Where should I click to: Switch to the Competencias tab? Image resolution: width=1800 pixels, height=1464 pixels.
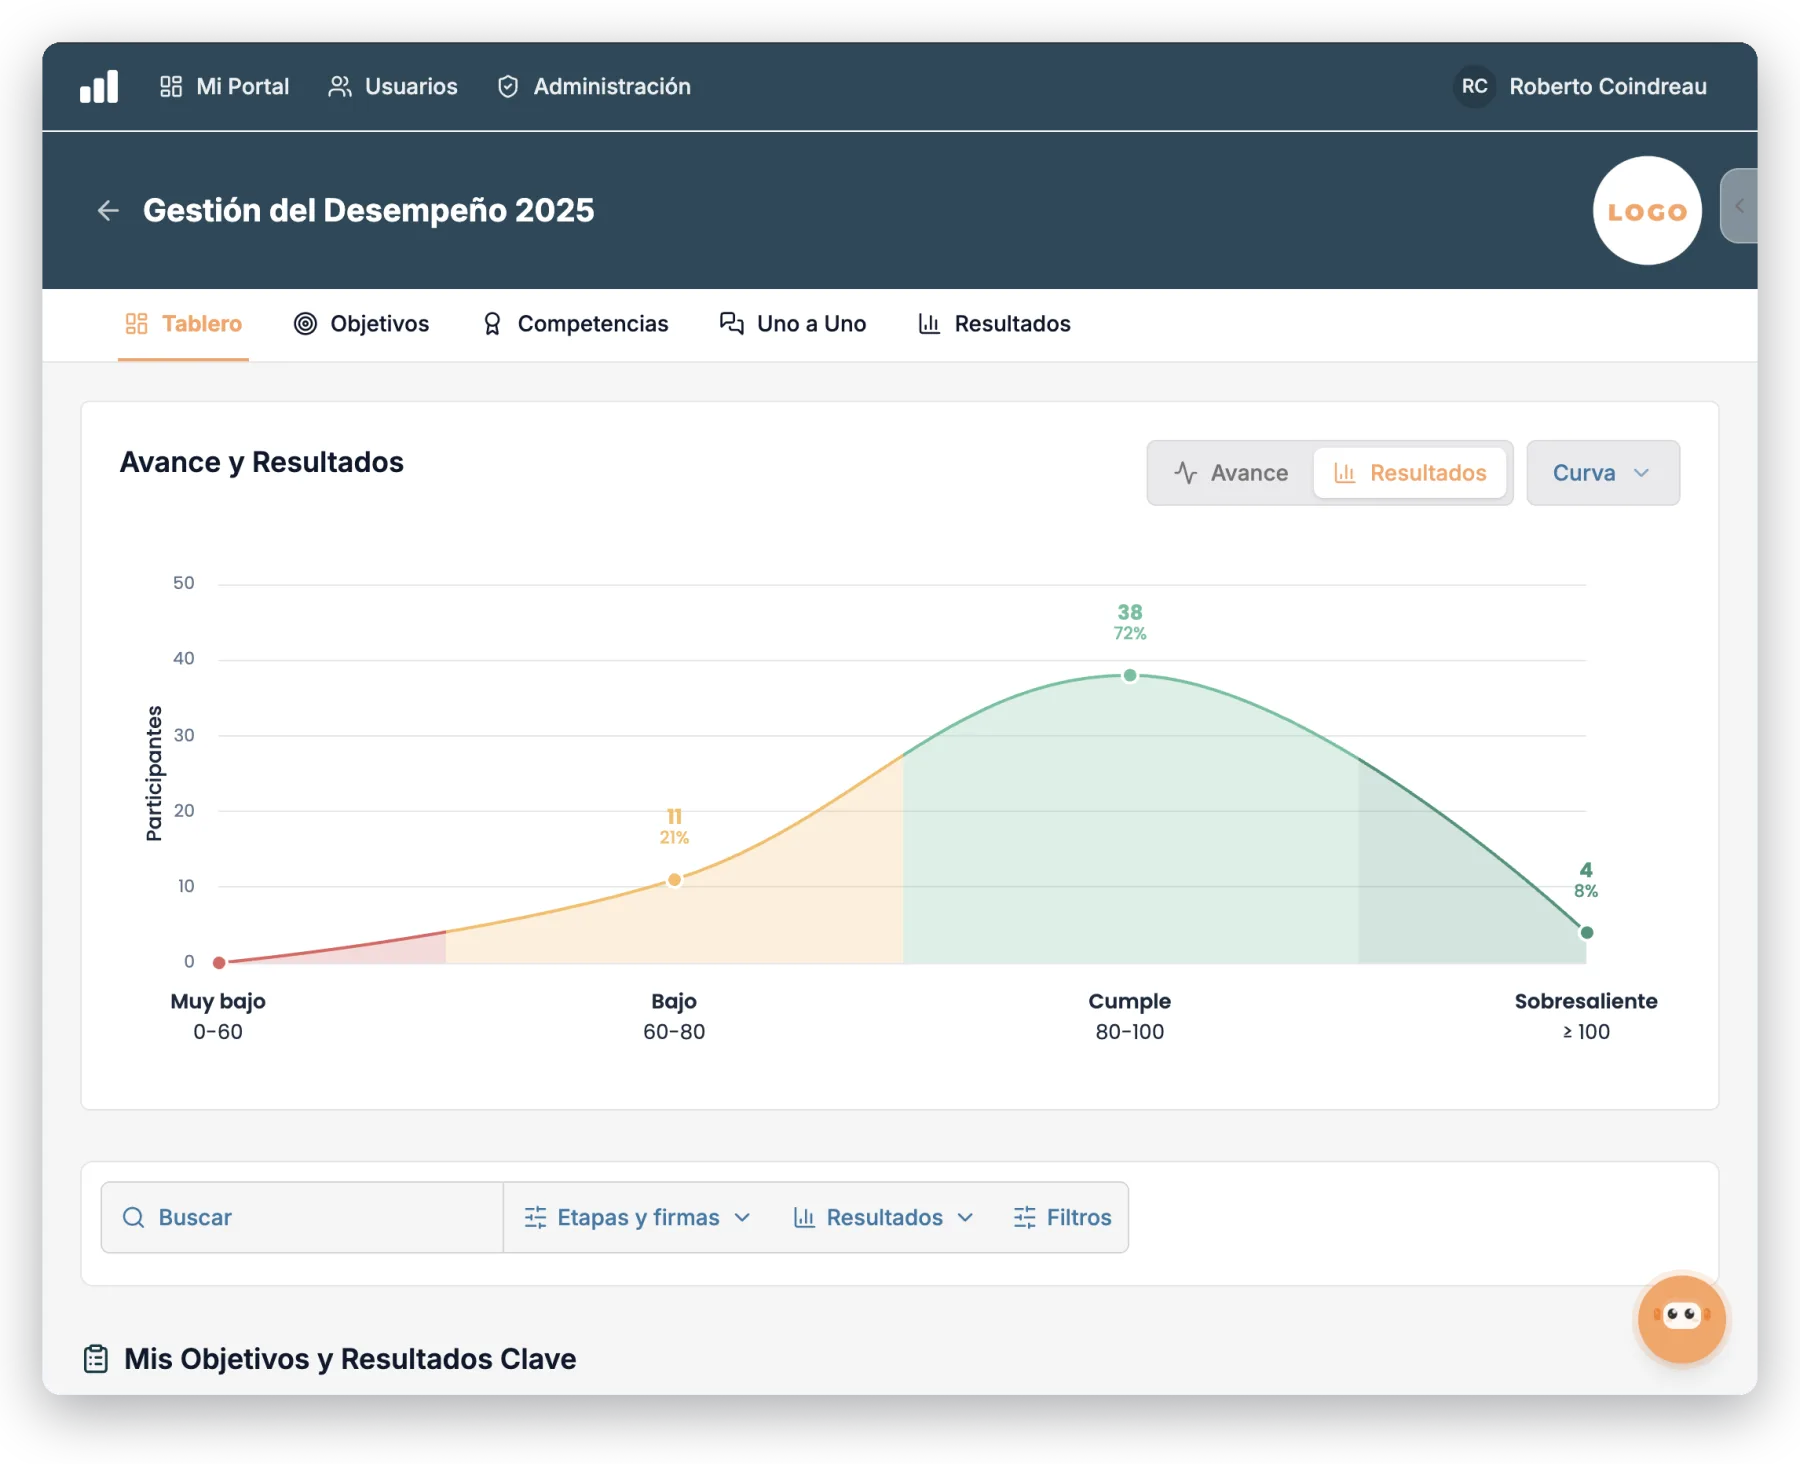point(575,324)
